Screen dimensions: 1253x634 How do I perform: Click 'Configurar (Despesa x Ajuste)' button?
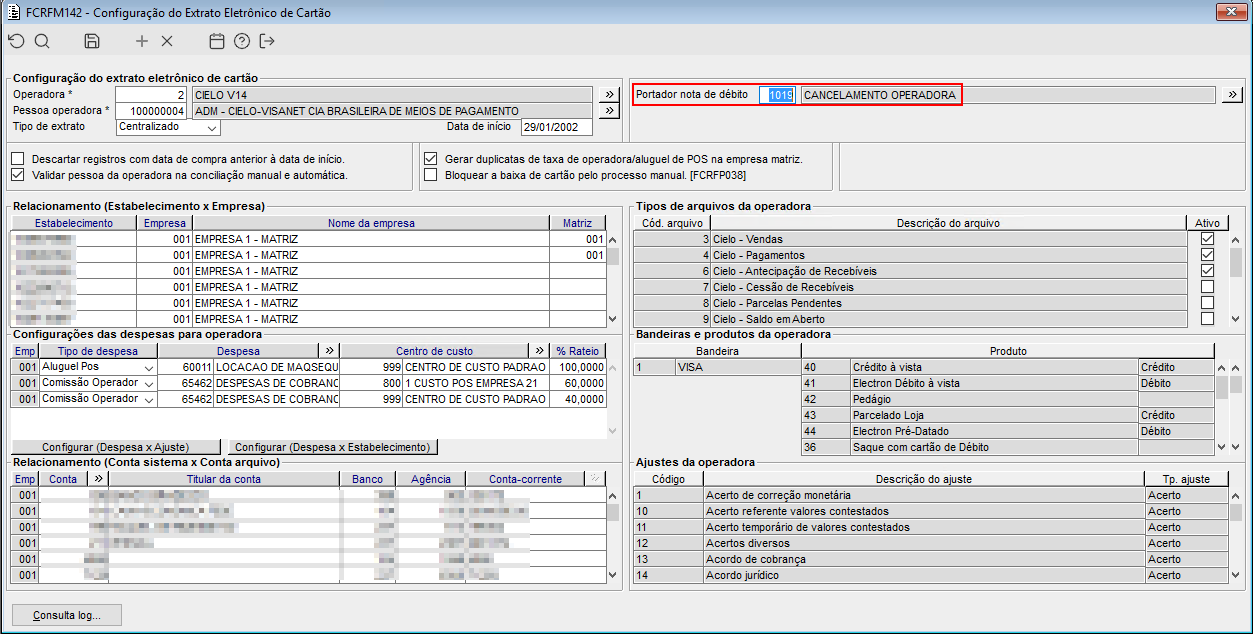[116, 447]
